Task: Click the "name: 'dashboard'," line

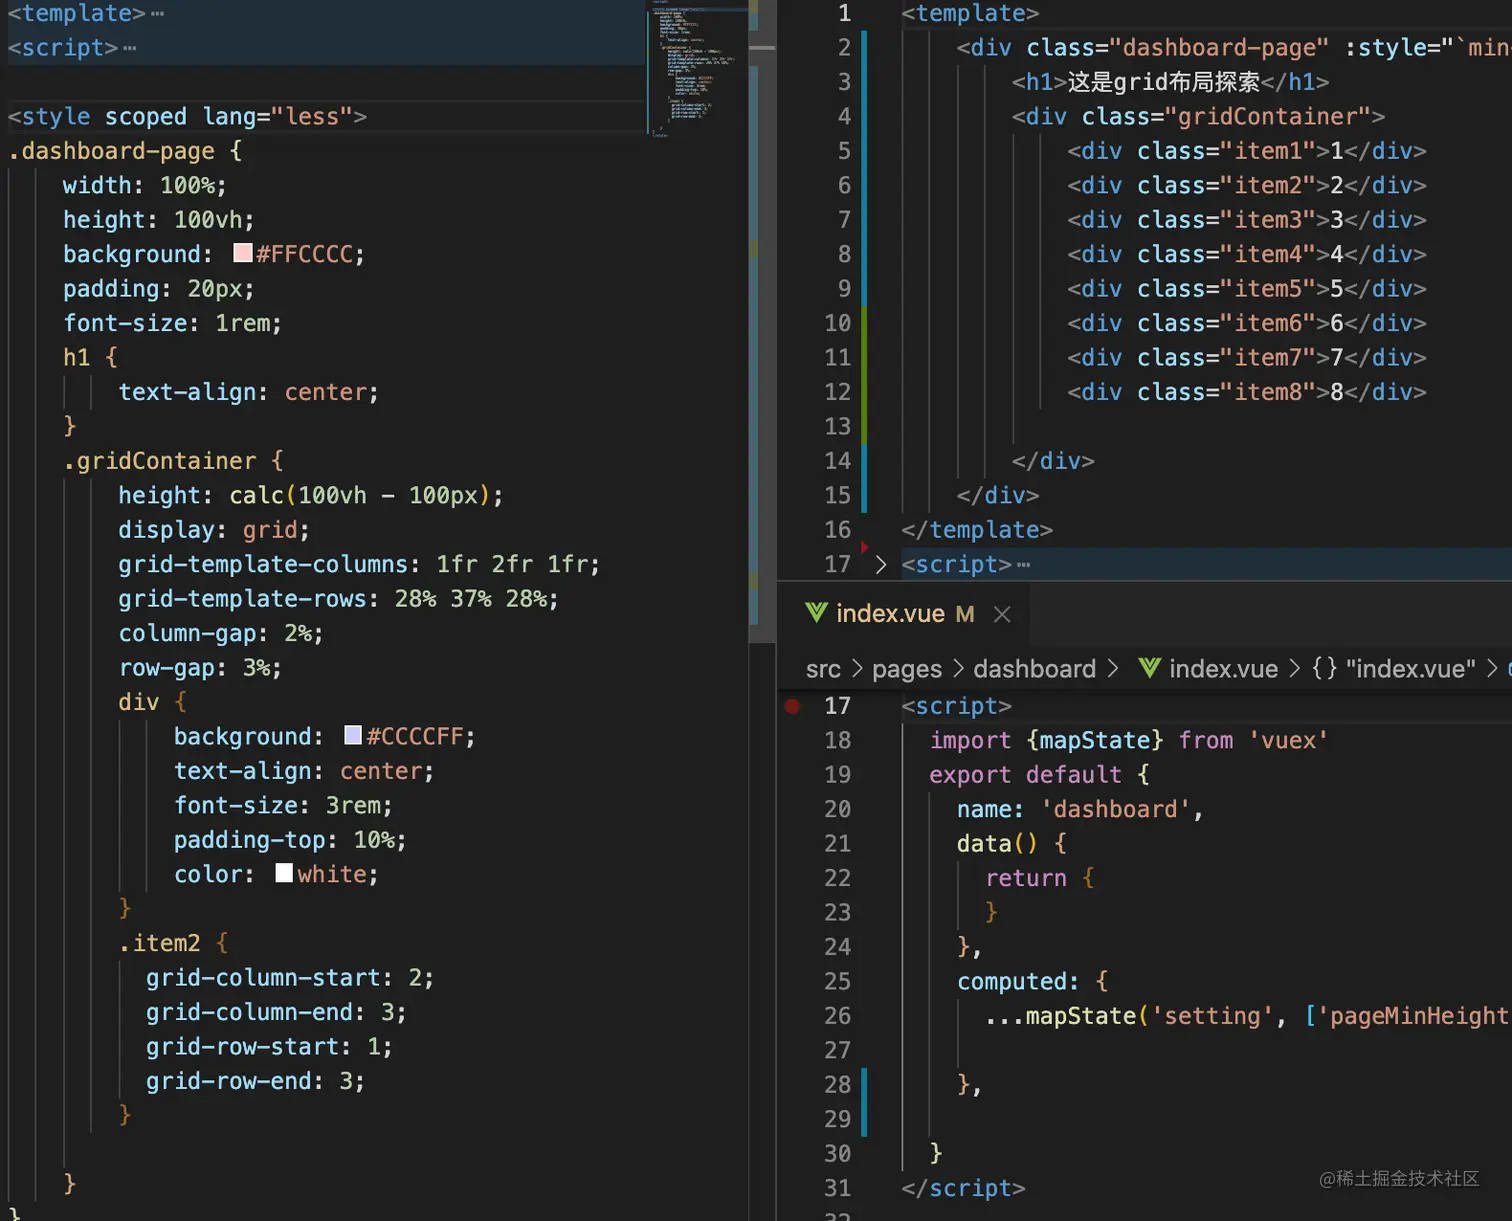Action: click(x=1080, y=810)
